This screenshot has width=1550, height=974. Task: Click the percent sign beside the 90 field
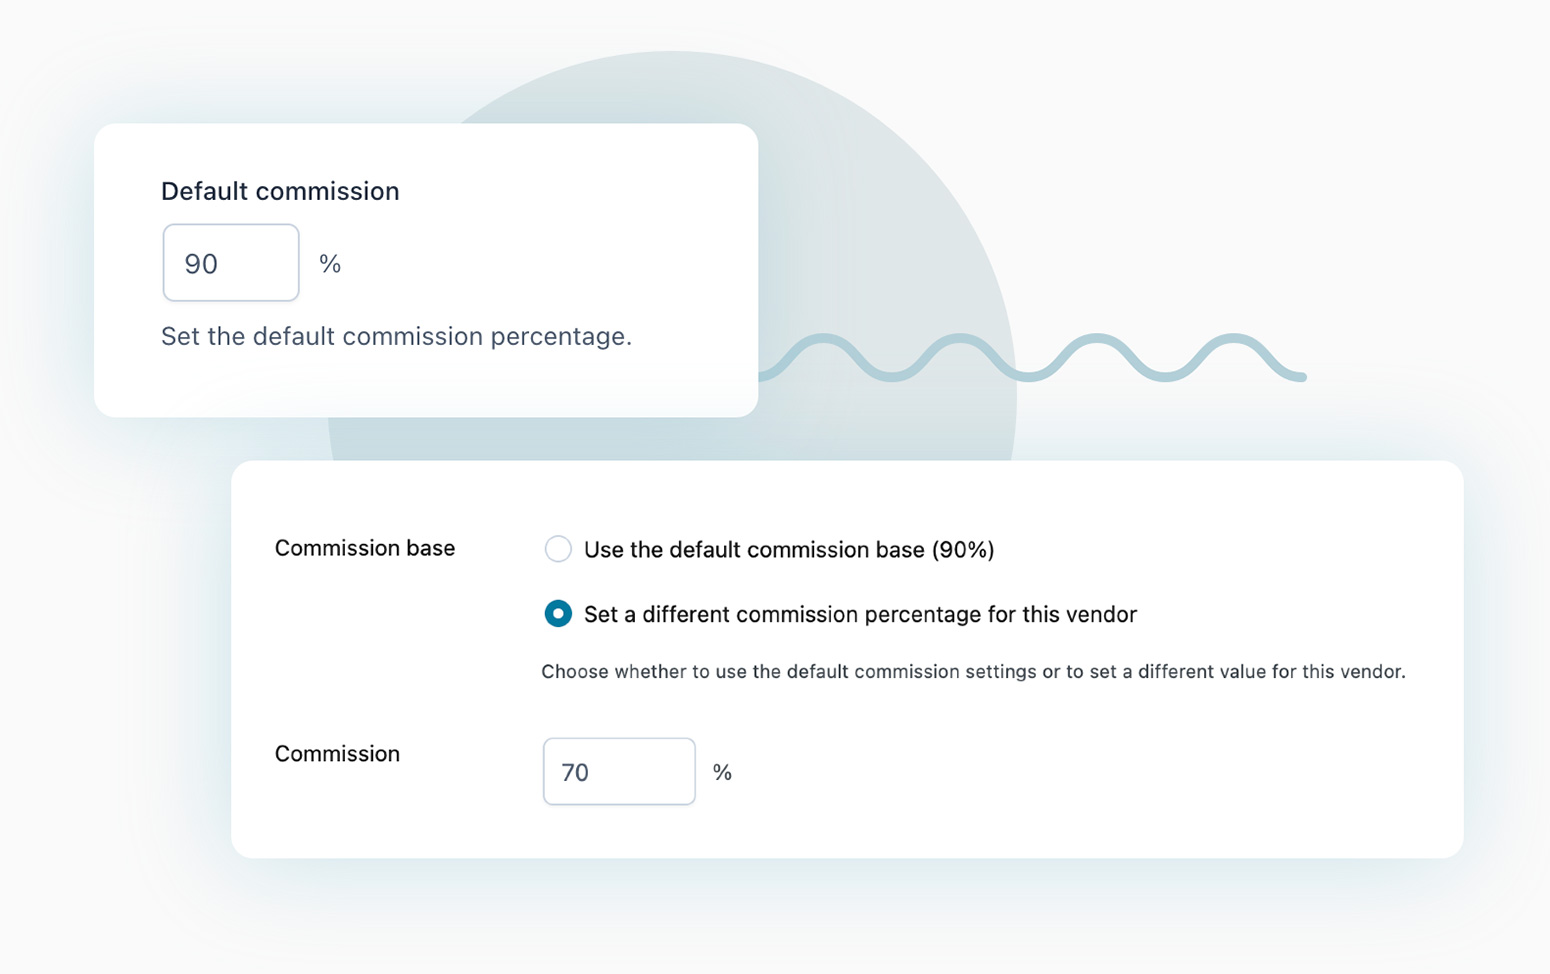pos(330,264)
